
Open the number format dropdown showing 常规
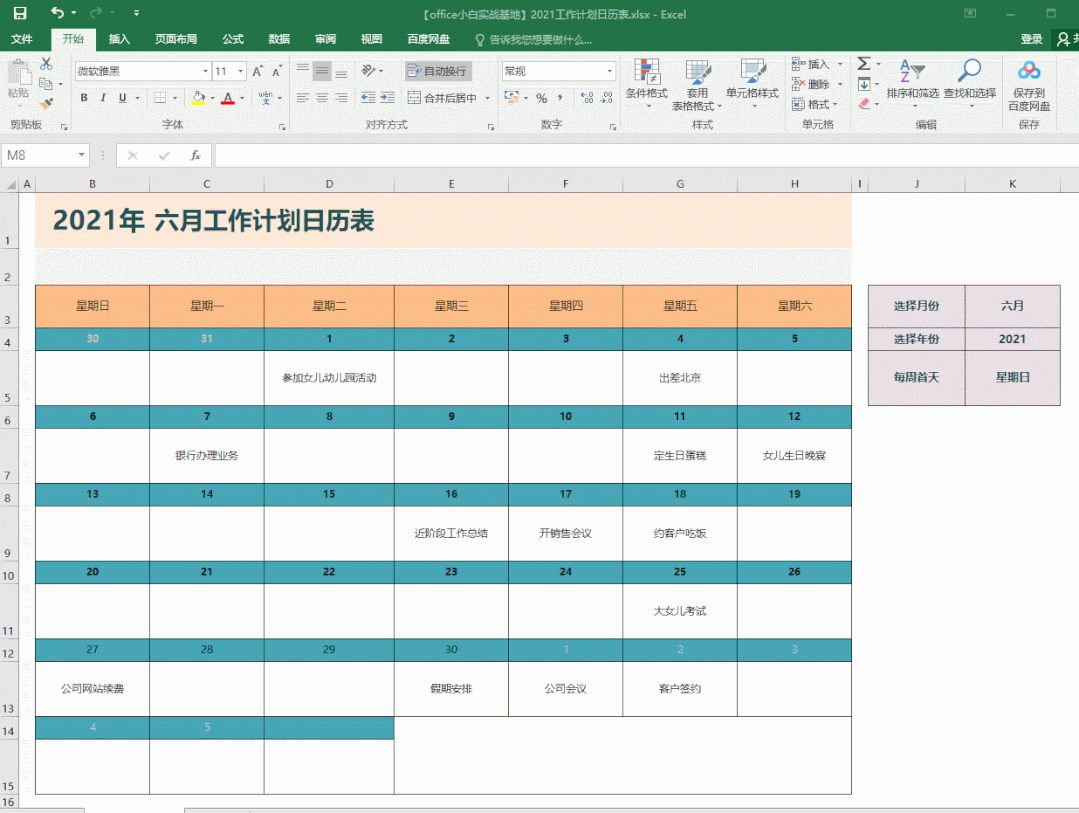pyautogui.click(x=558, y=70)
